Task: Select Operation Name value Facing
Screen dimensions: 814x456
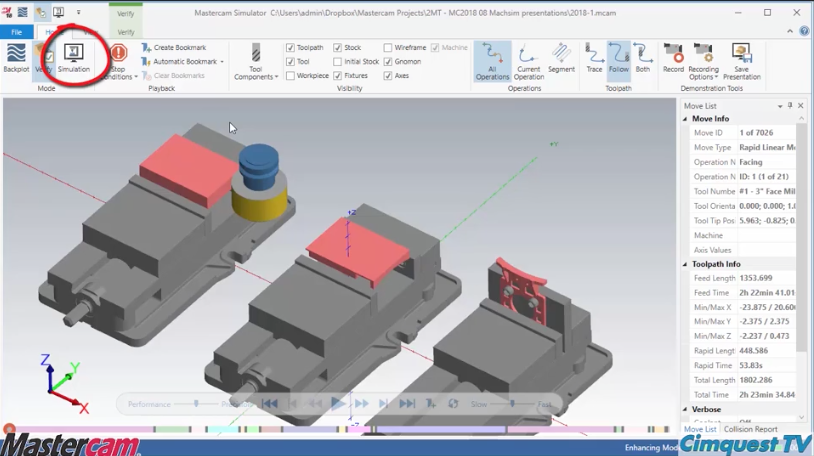Action: point(751,162)
